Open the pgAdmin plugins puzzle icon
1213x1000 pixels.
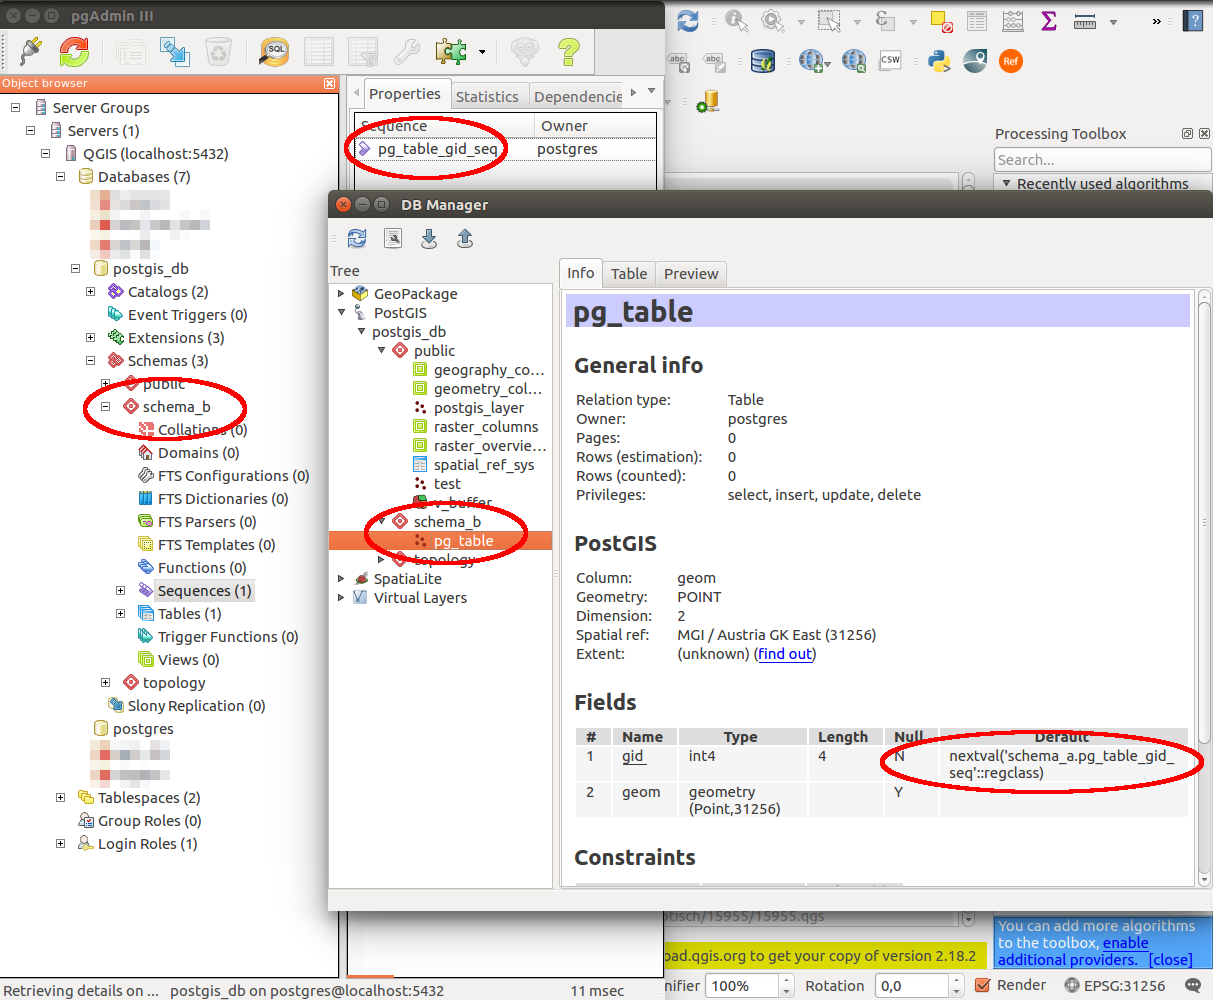tap(450, 51)
